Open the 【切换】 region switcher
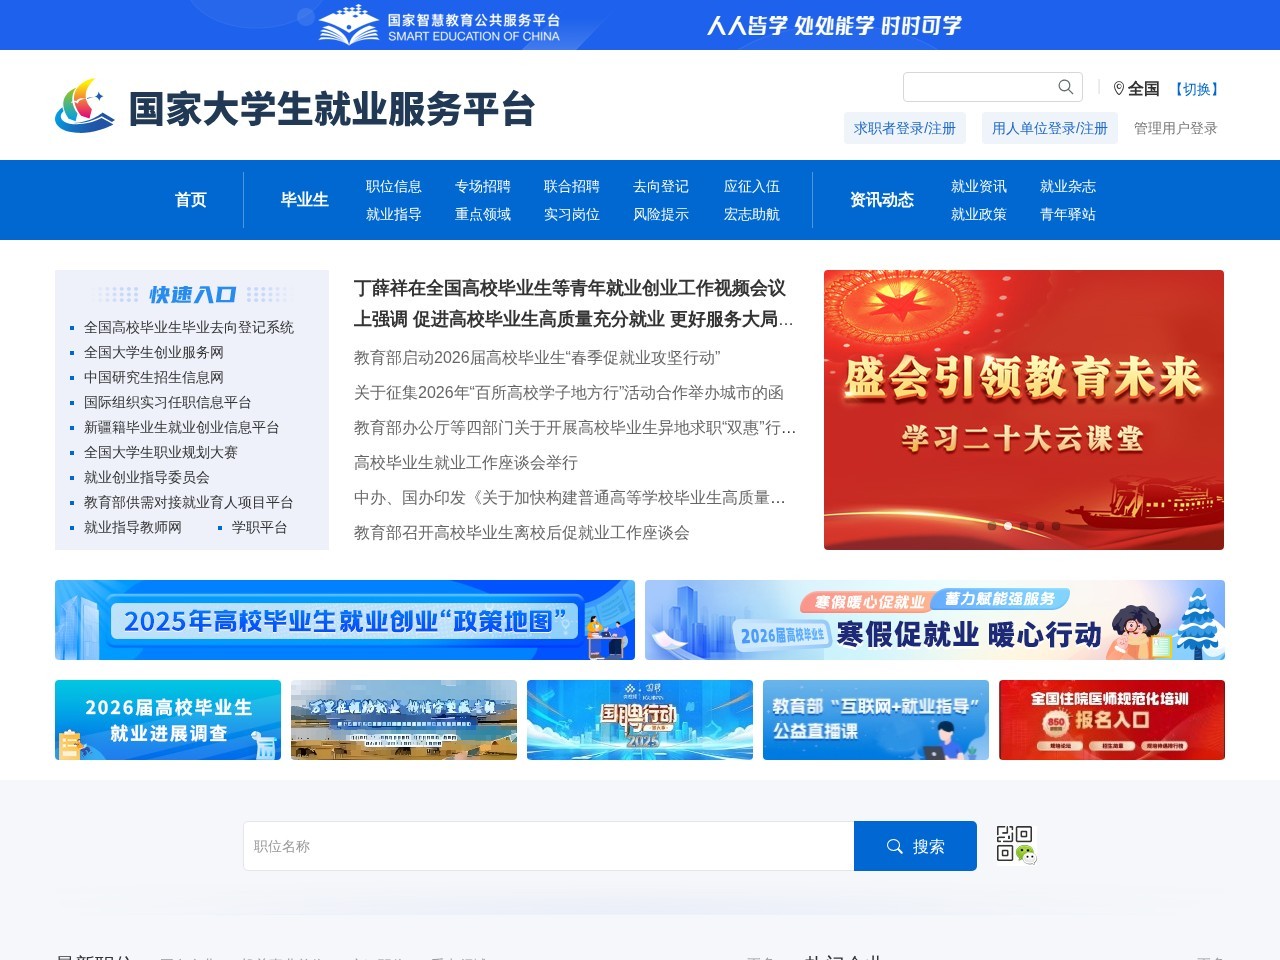The height and width of the screenshot is (960, 1280). [1196, 89]
